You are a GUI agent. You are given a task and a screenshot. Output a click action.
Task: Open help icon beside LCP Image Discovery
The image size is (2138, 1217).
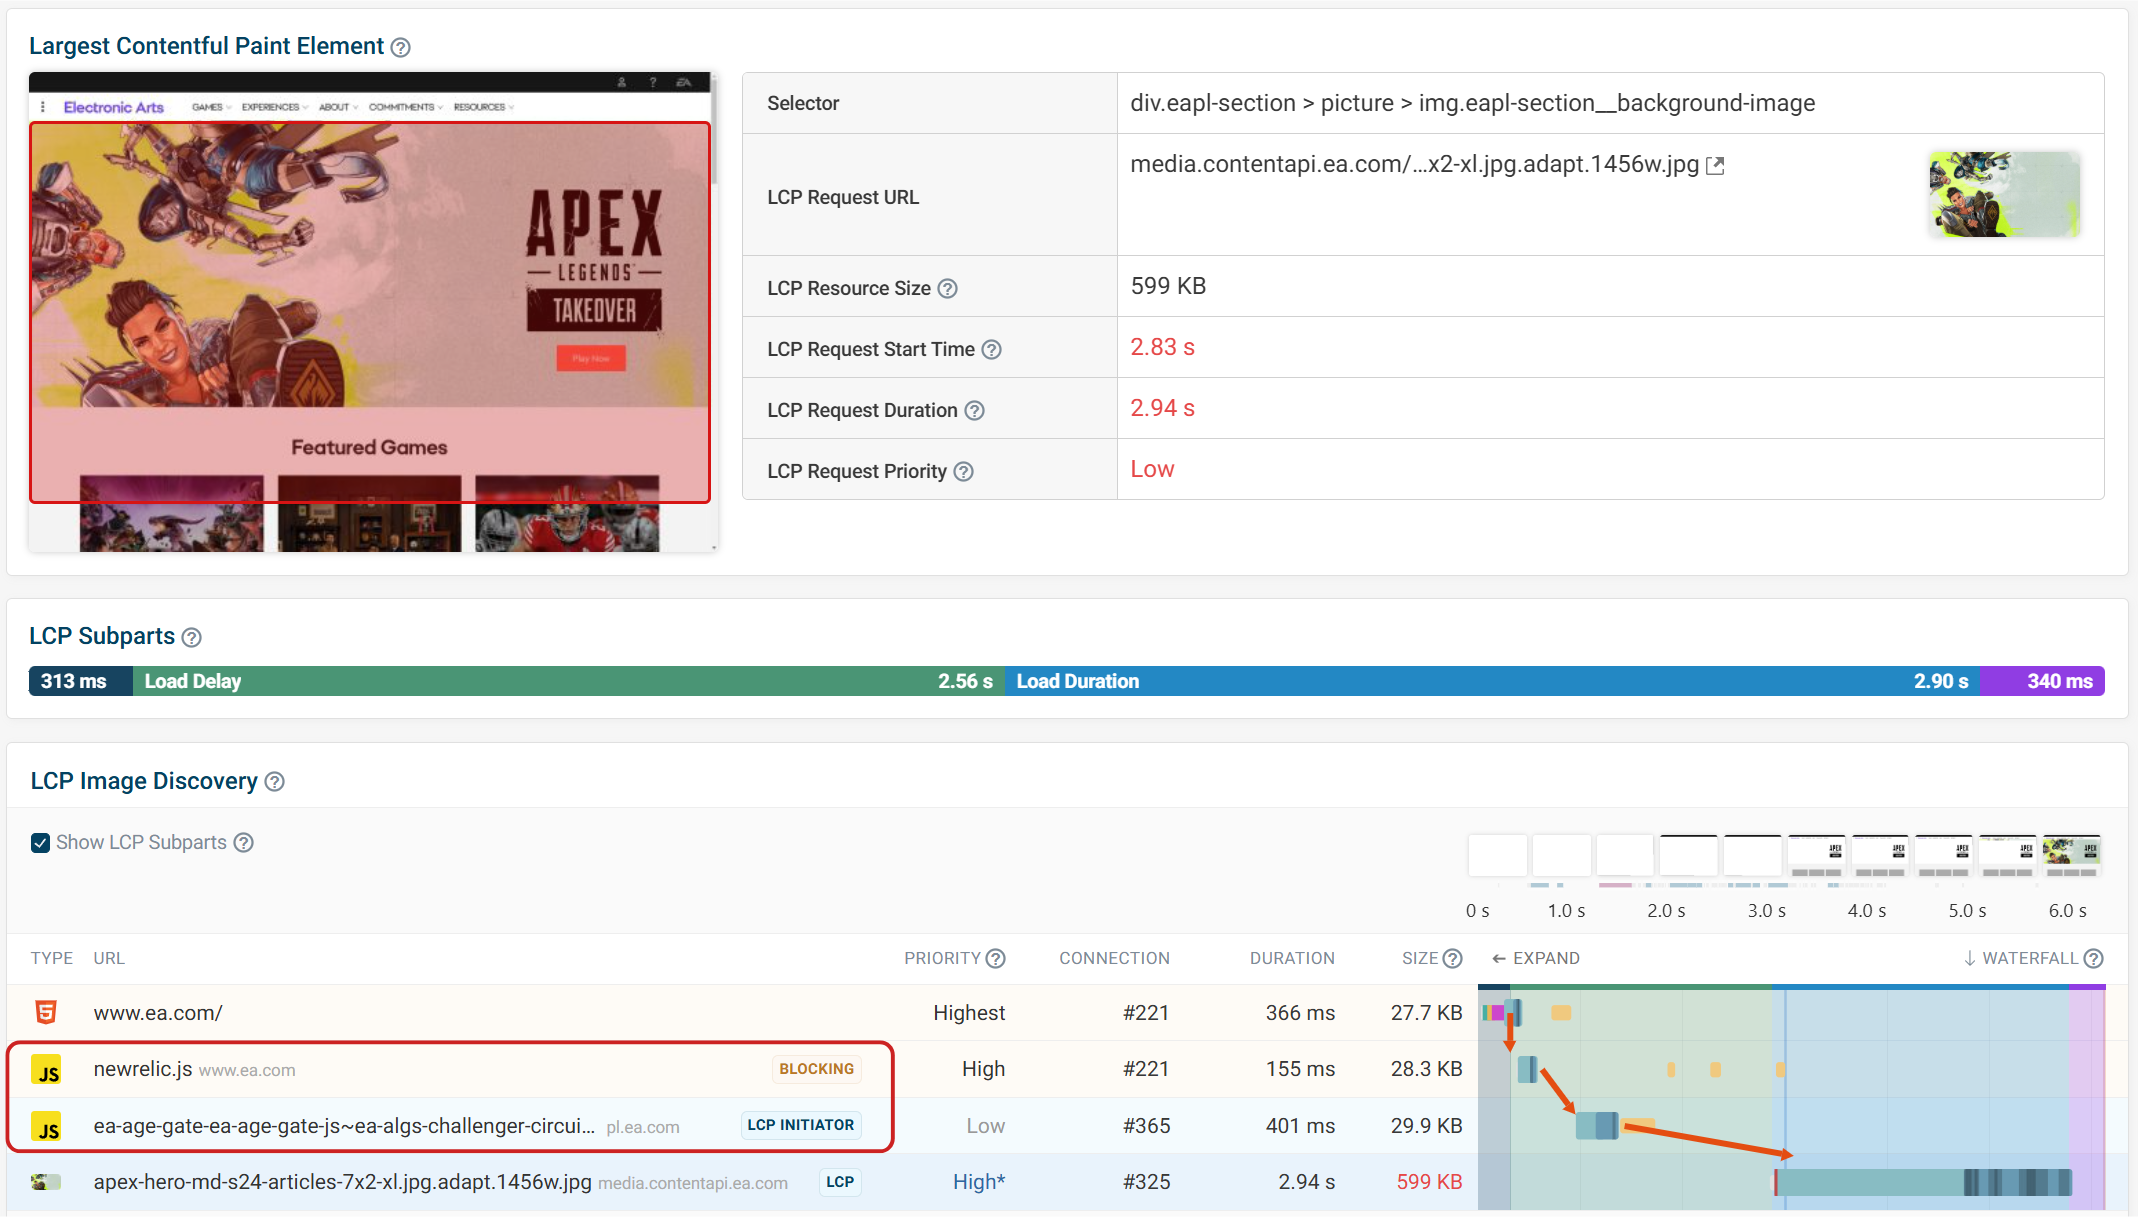(275, 782)
